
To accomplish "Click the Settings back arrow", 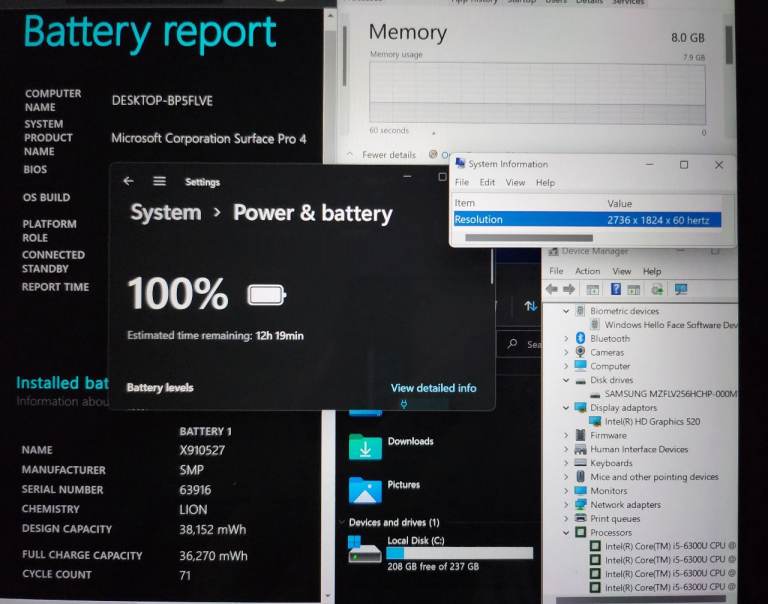I will pyautogui.click(x=128, y=181).
